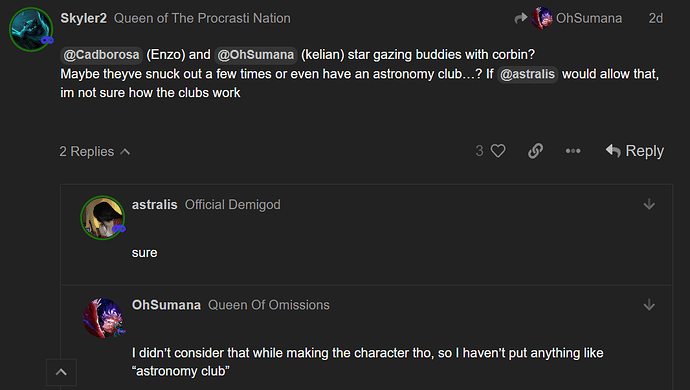The width and height of the screenshot is (690, 390).
Task: Click the in-reply-to arrow beside OhSumana
Action: click(521, 18)
